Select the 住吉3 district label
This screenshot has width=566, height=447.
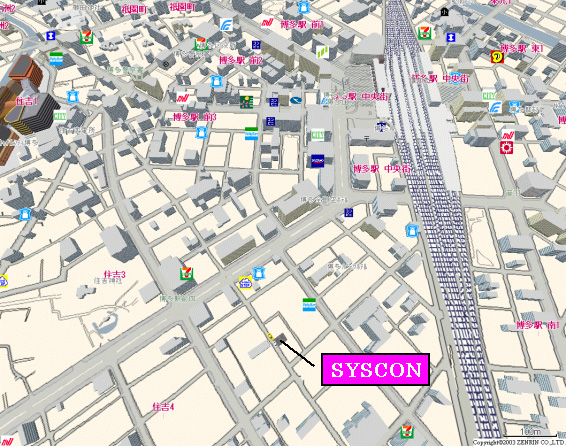pos(114,275)
